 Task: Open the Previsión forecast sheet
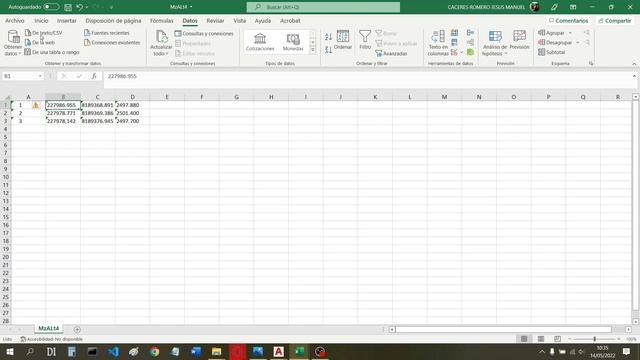click(519, 40)
